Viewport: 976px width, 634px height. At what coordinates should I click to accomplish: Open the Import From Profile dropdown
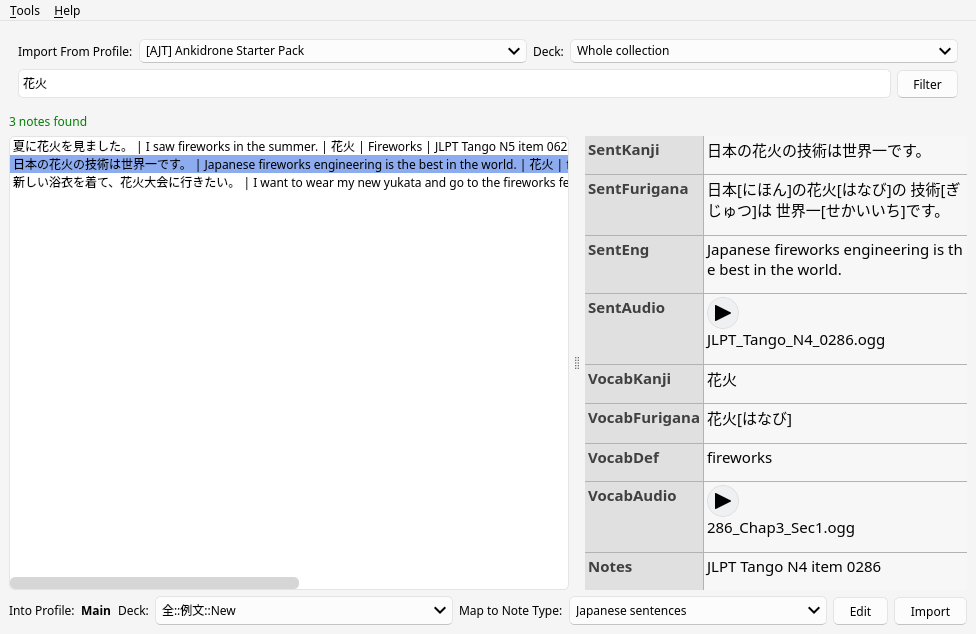pos(332,51)
